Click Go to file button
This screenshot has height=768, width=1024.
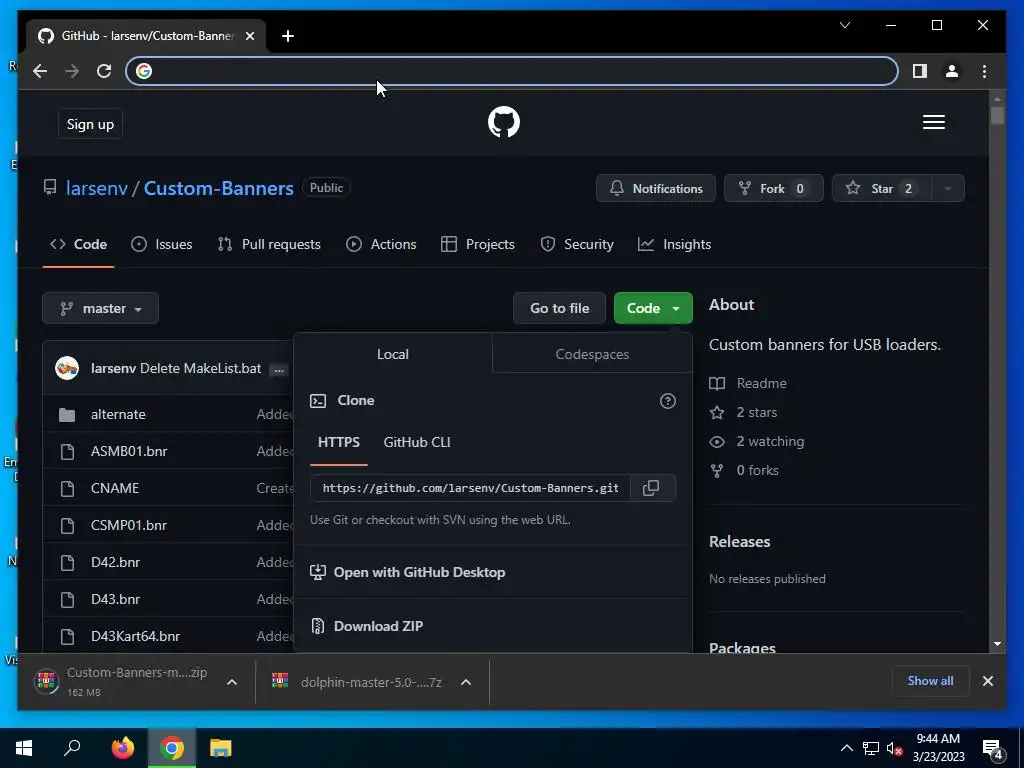[560, 308]
